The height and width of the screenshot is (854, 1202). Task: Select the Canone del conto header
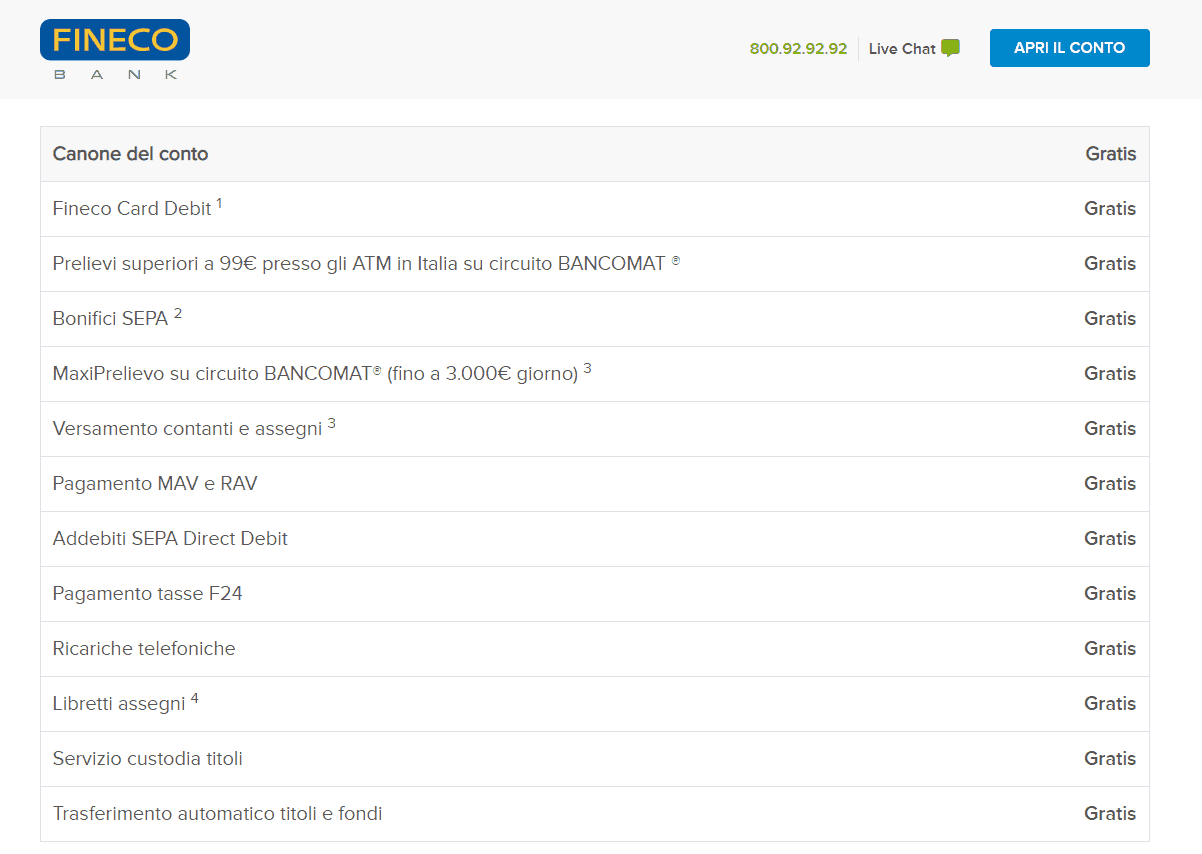131,154
